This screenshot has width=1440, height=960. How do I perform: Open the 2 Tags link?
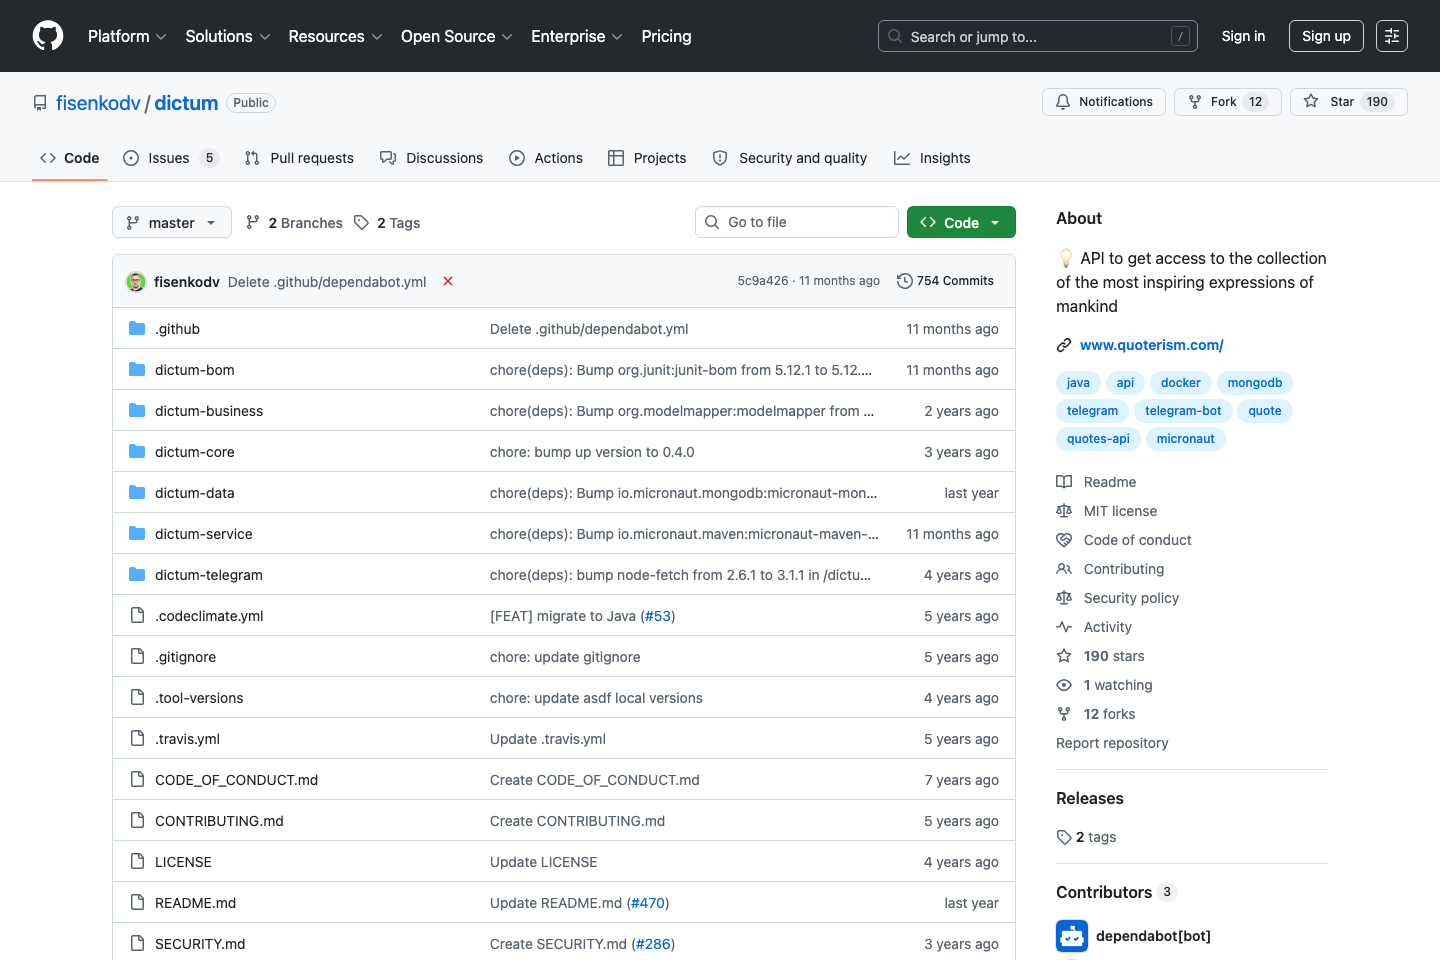(387, 223)
